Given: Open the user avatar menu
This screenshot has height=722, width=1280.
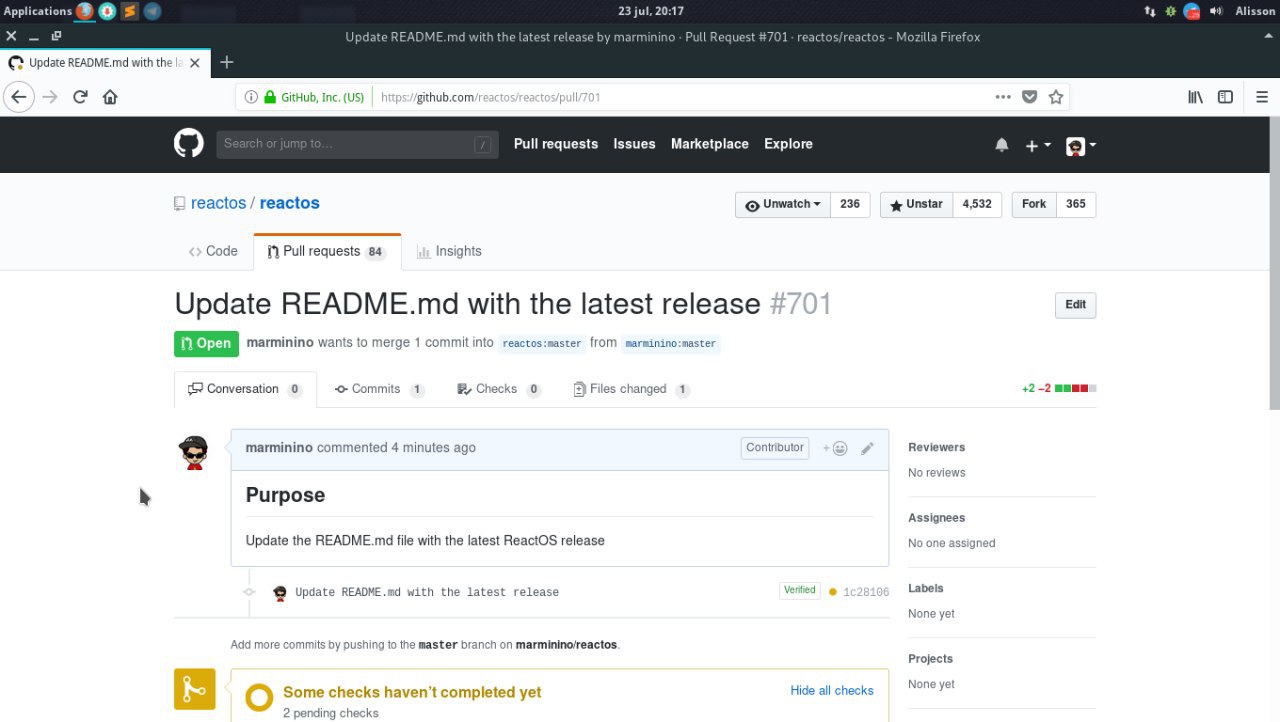Looking at the screenshot, I should tap(1080, 145).
